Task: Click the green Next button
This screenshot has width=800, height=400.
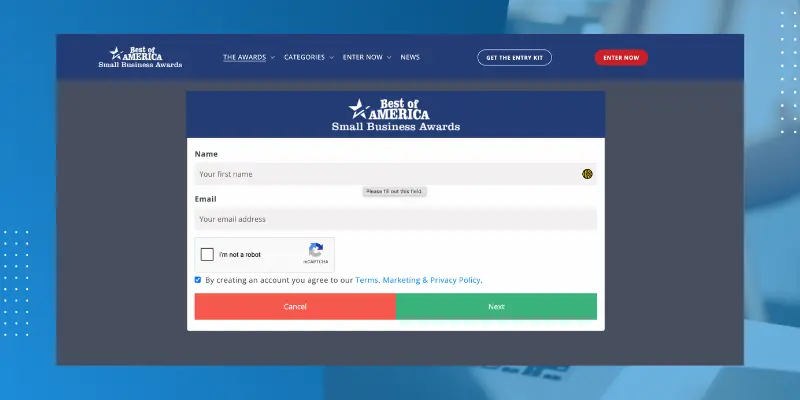Action: 496,307
